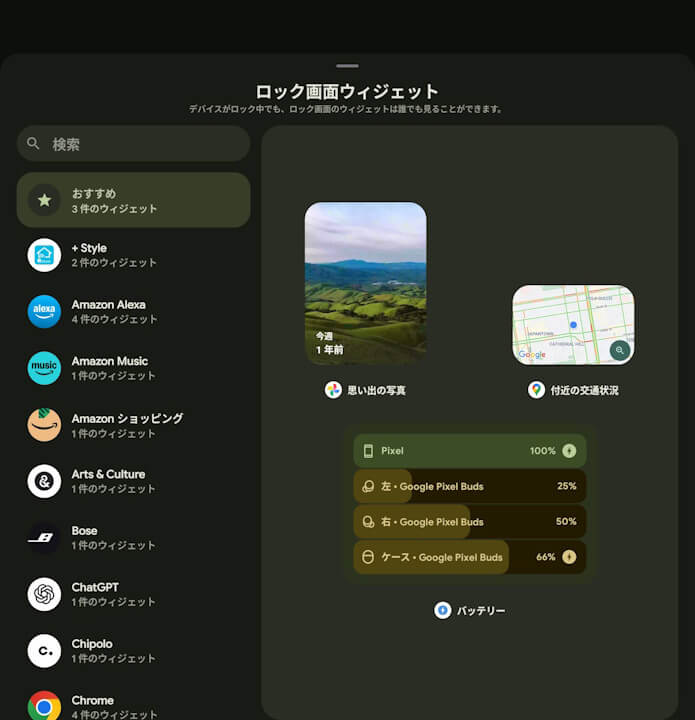Click the sheet drag handle at top
The image size is (695, 720).
pos(347,66)
